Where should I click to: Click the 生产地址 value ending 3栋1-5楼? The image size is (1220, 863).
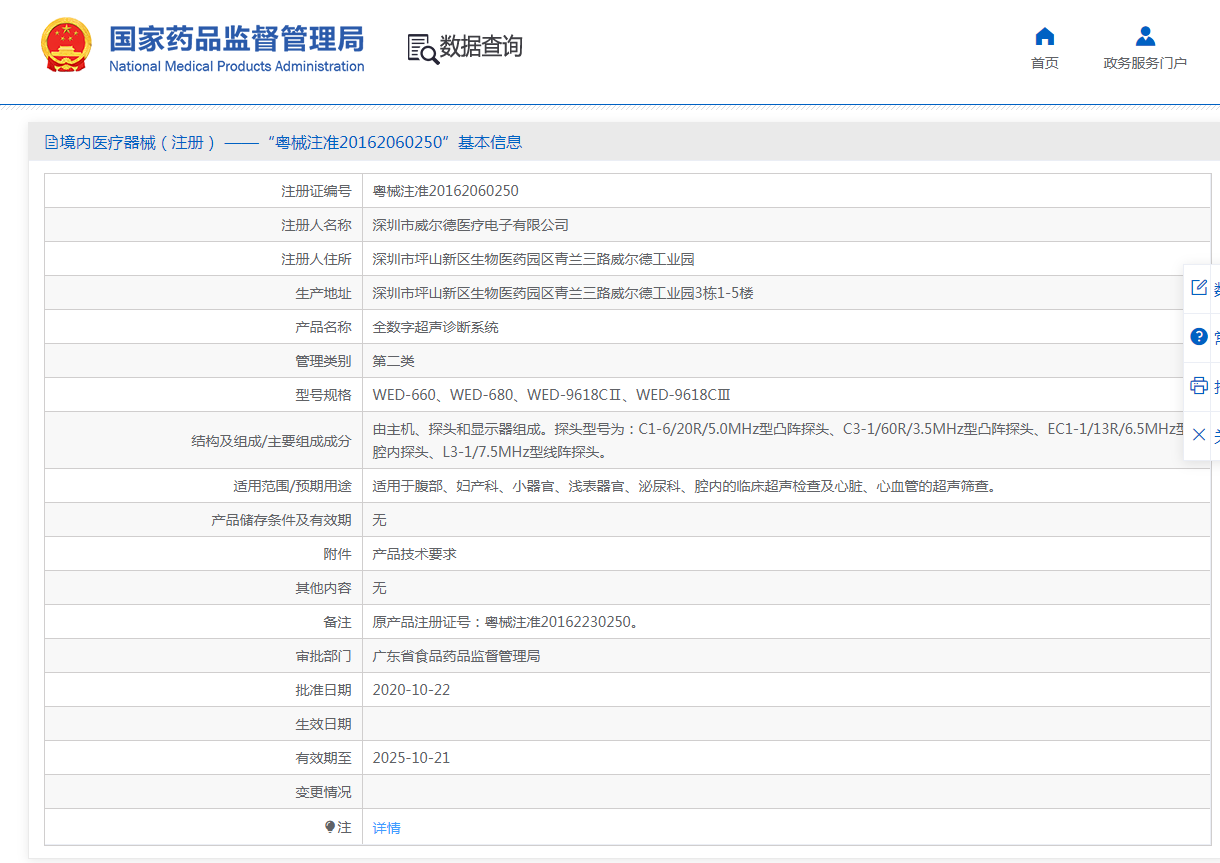tap(563, 293)
